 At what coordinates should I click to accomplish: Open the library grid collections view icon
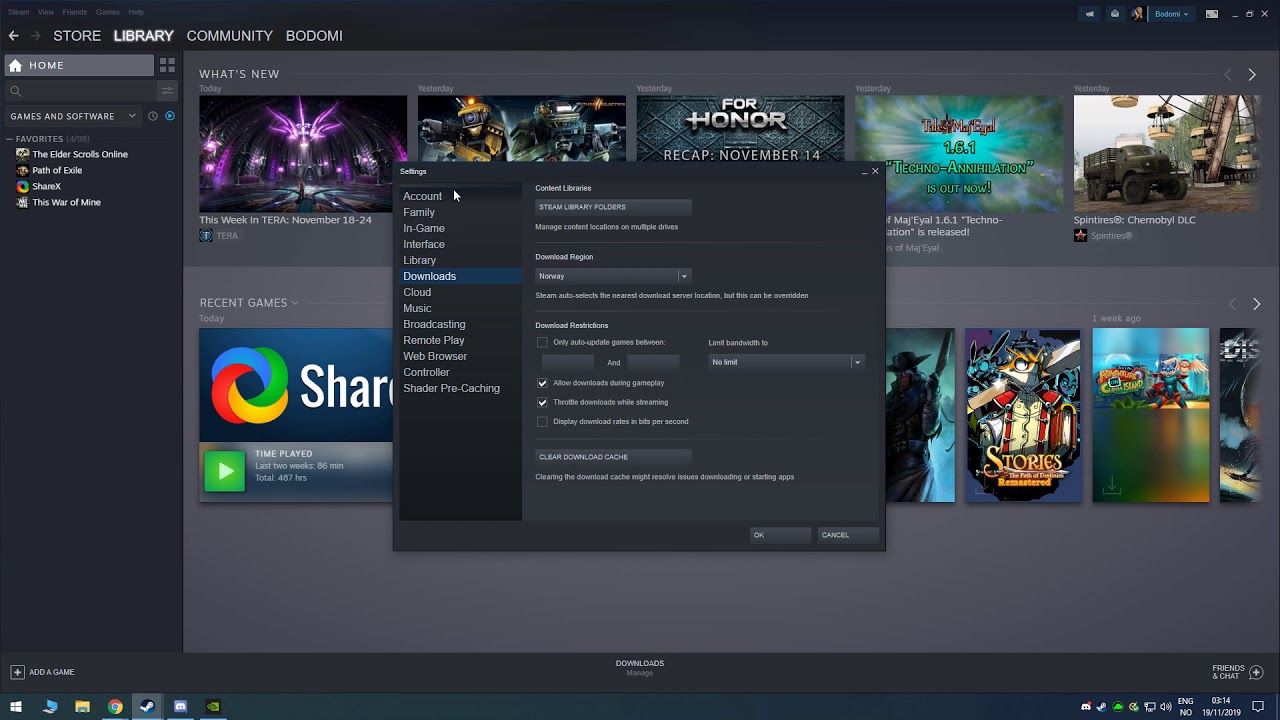click(167, 65)
